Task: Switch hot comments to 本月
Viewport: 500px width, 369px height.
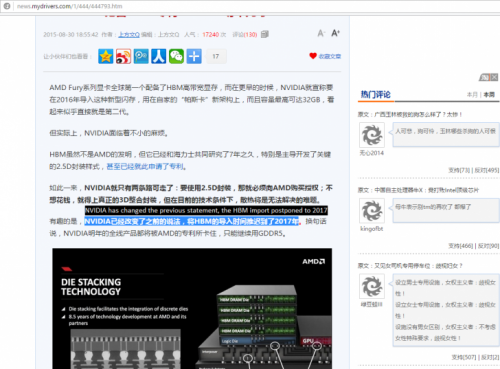Action: click(472, 95)
